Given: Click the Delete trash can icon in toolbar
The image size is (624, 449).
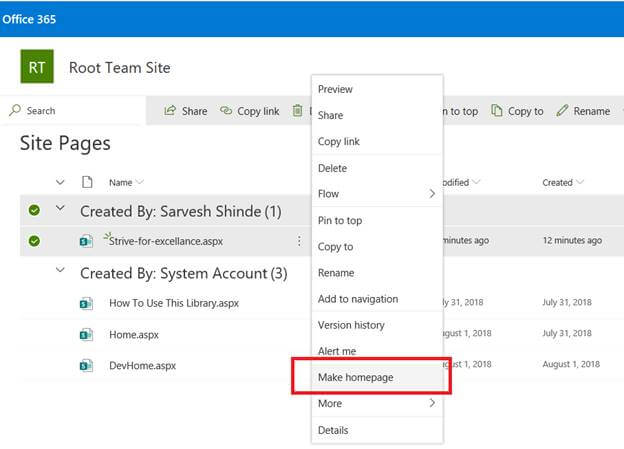Looking at the screenshot, I should point(297,110).
